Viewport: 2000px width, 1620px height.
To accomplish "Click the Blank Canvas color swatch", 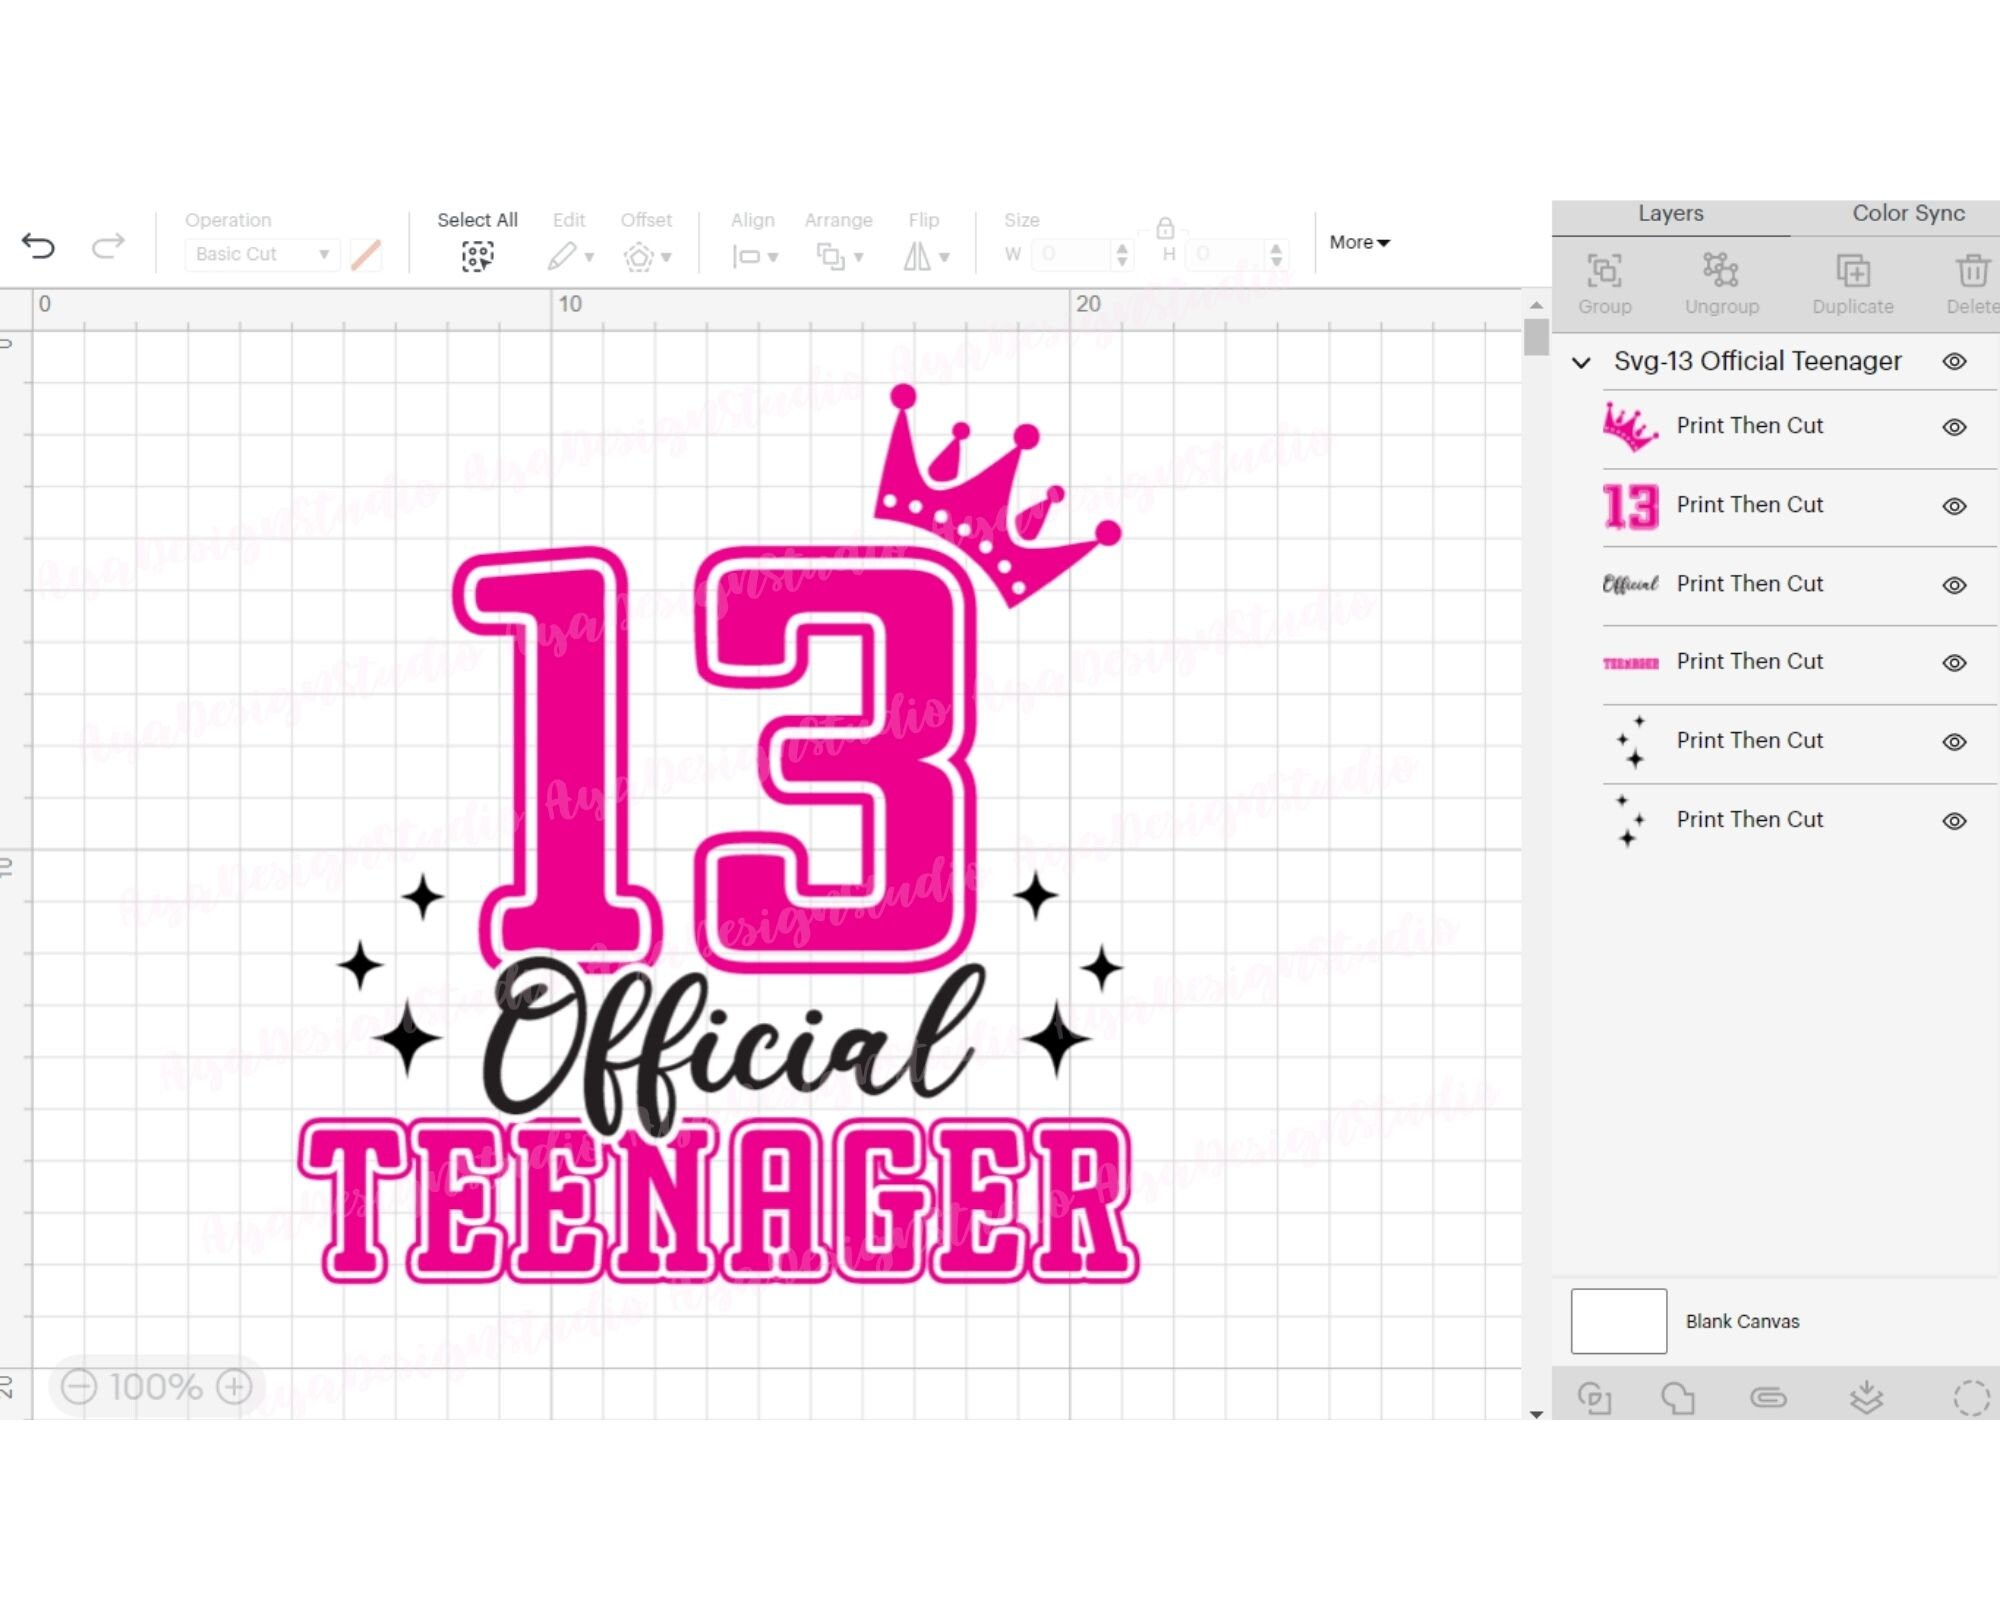I will coord(1618,1320).
